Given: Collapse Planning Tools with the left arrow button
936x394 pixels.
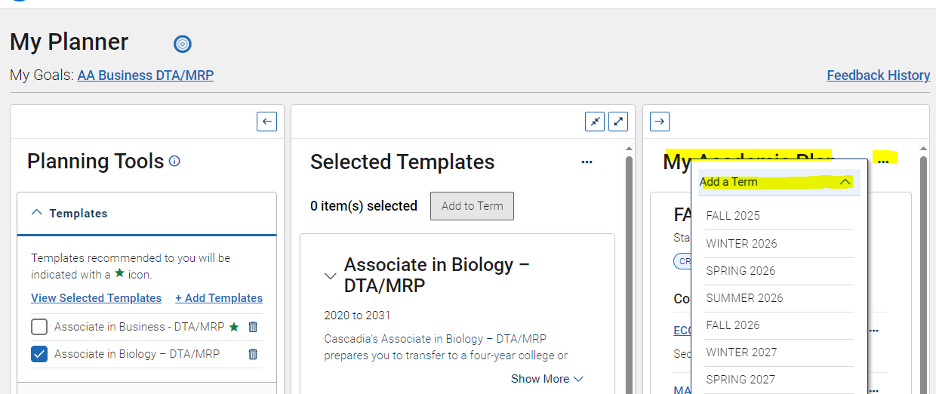Looking at the screenshot, I should pyautogui.click(x=267, y=122).
